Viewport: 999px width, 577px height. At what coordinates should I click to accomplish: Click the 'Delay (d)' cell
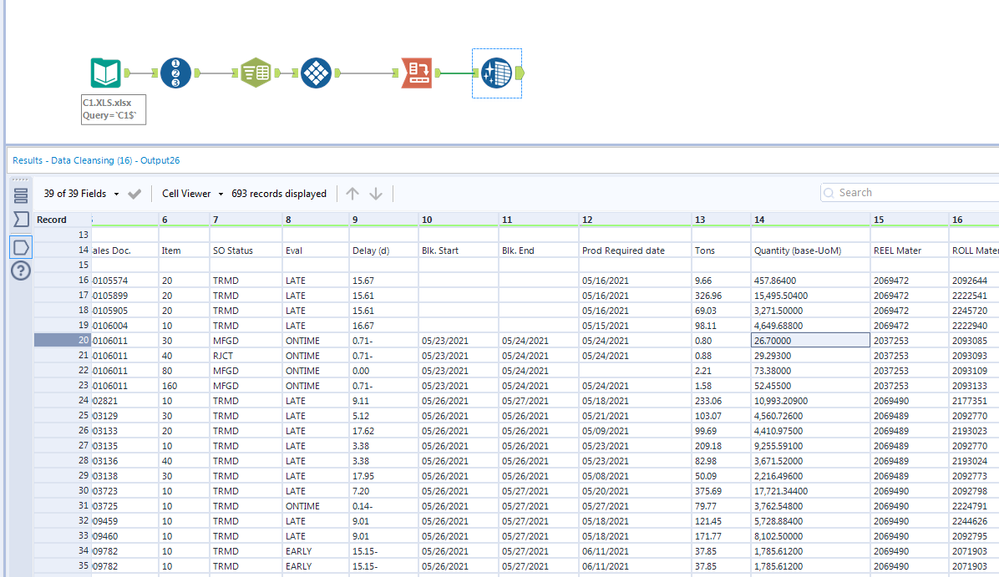(384, 251)
